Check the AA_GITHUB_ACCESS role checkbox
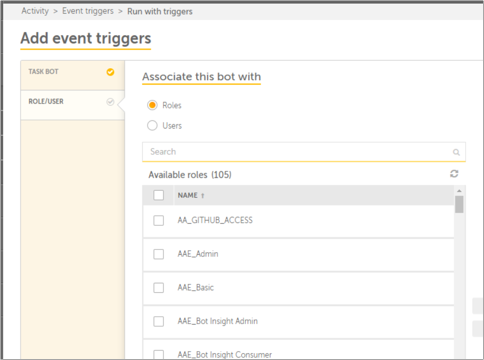 coord(159,220)
